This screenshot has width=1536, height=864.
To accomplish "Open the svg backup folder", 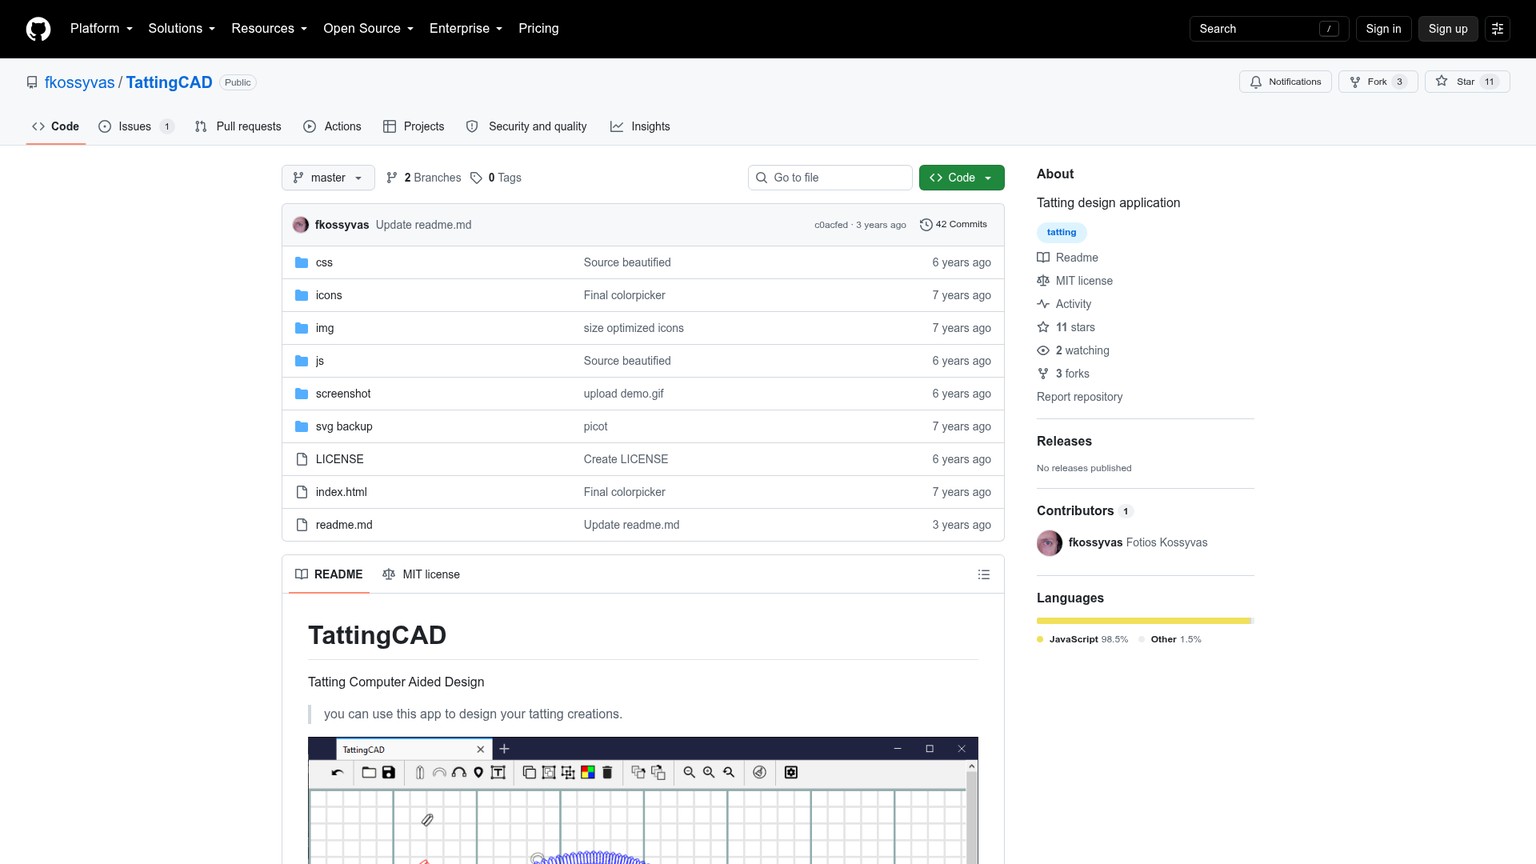I will click(344, 426).
